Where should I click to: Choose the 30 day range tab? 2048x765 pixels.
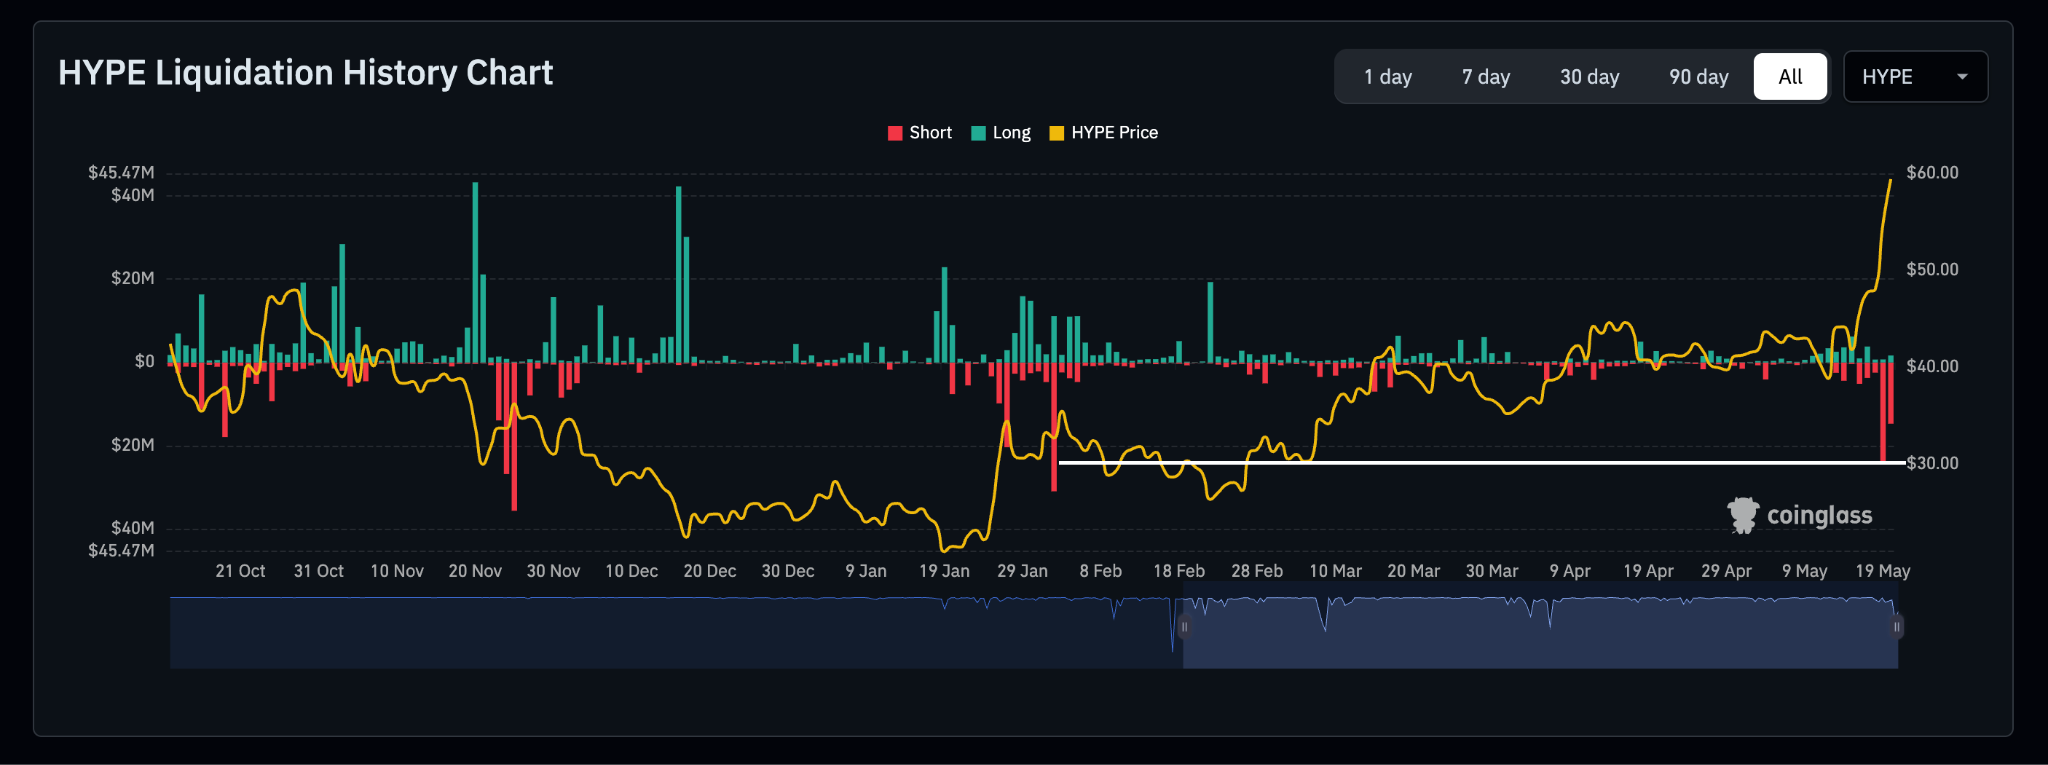pyautogui.click(x=1589, y=77)
